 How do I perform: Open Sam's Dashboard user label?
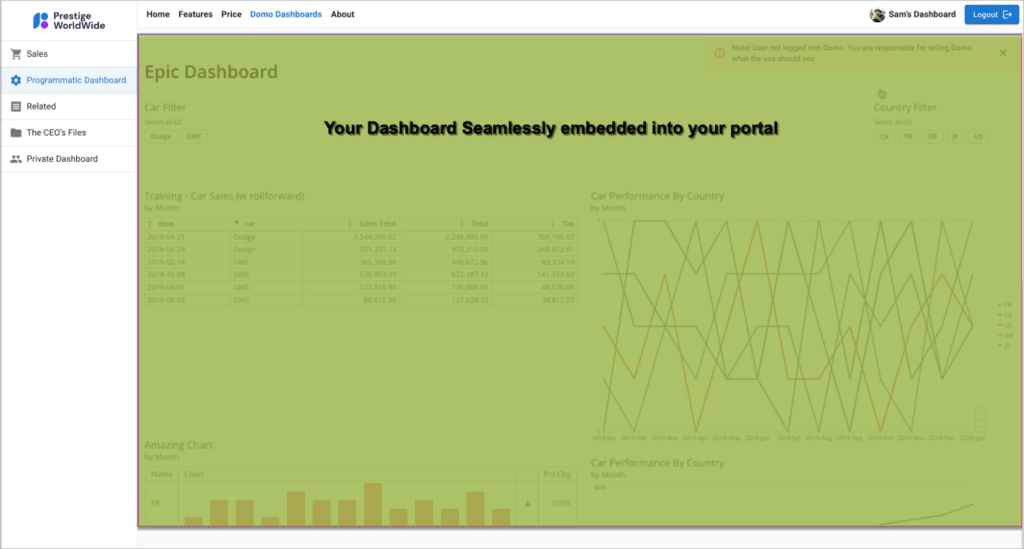tap(921, 14)
